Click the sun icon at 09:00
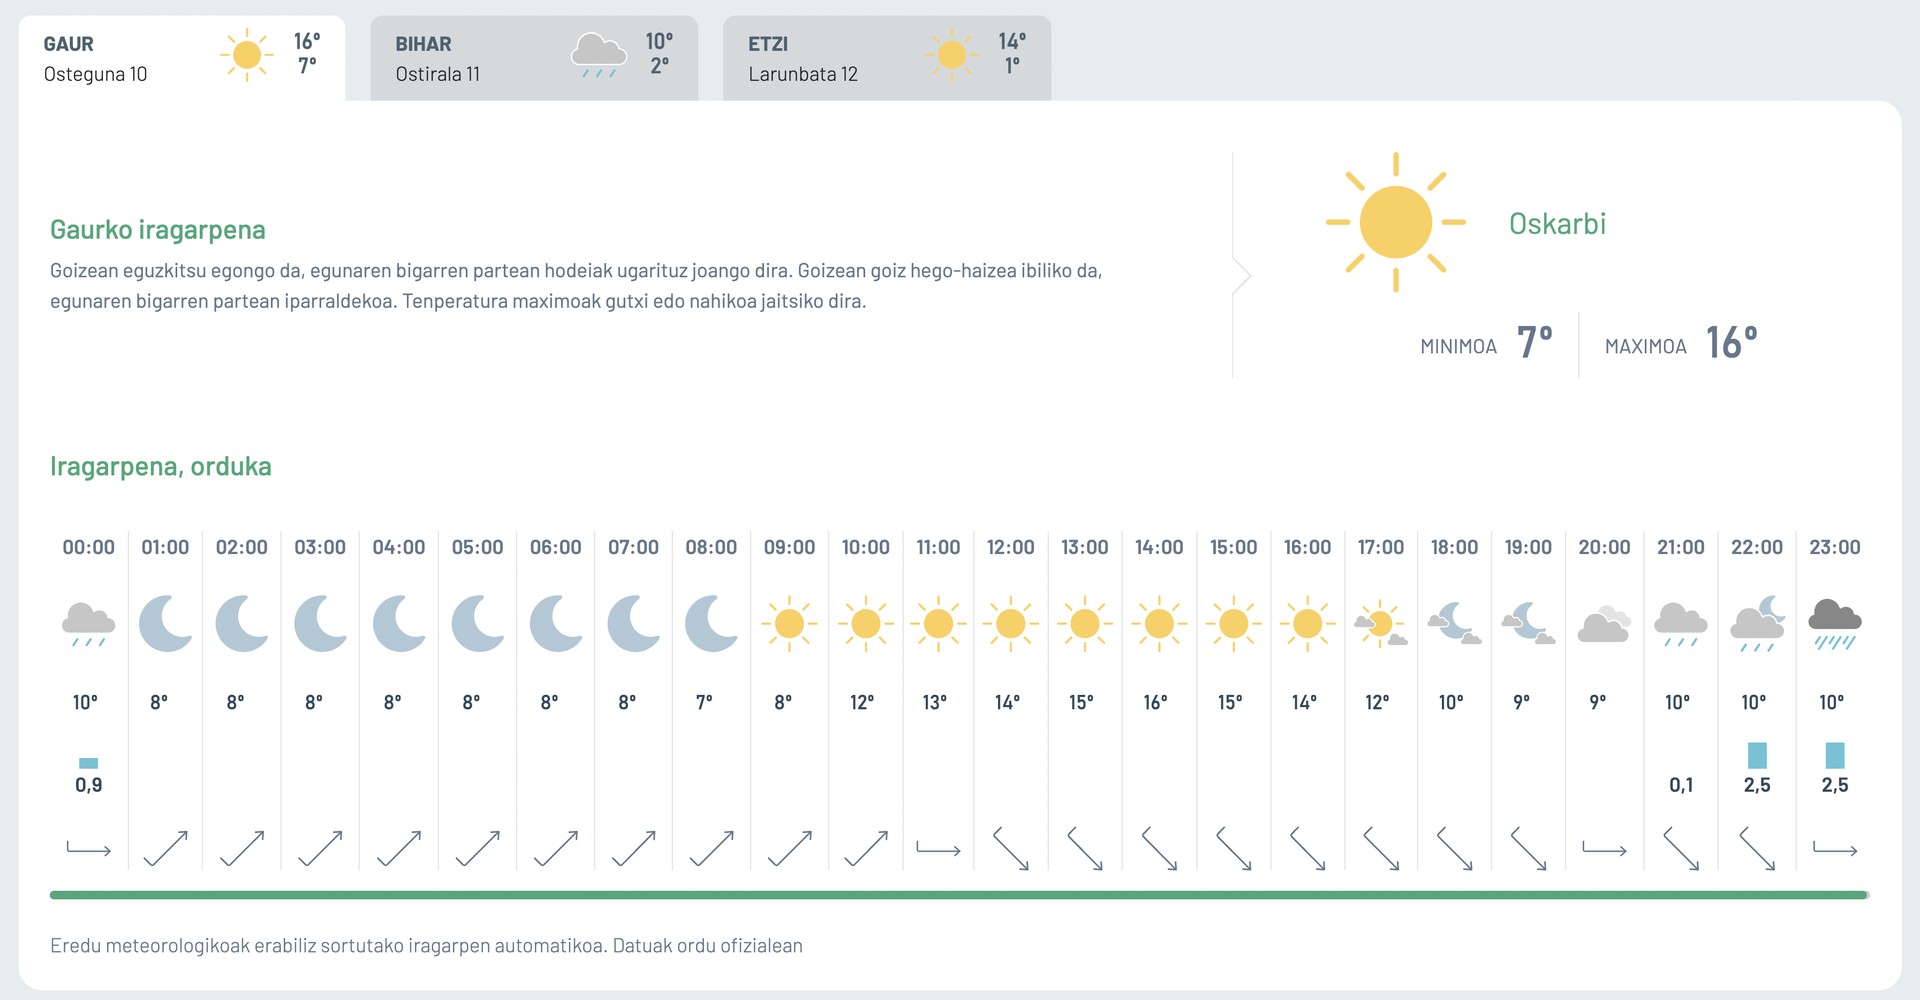Screen dimensions: 1920x1000 pos(789,624)
